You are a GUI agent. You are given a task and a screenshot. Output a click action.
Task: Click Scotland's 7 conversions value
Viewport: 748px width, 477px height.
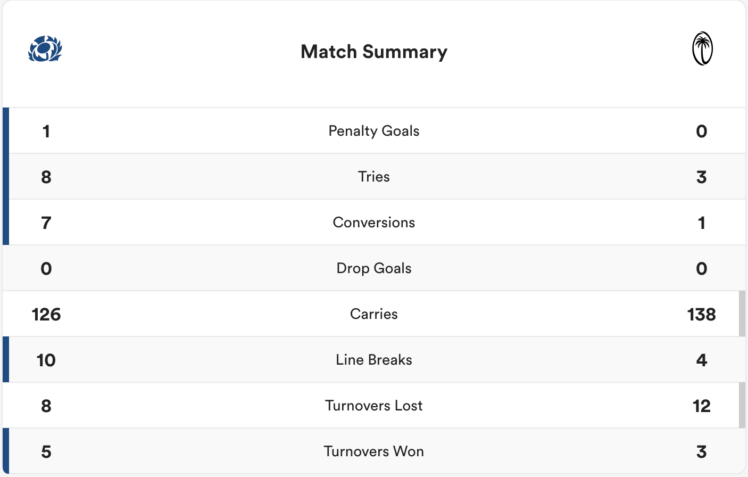46,223
